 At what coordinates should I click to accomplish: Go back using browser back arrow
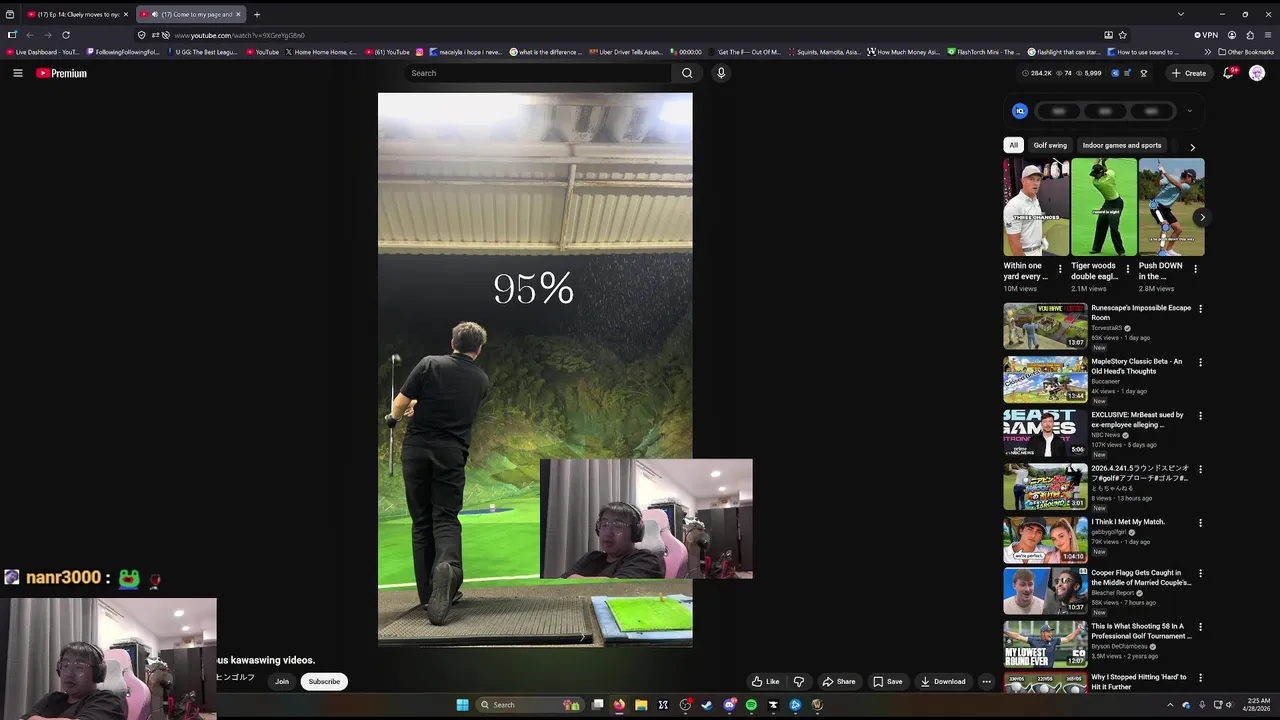(x=29, y=35)
